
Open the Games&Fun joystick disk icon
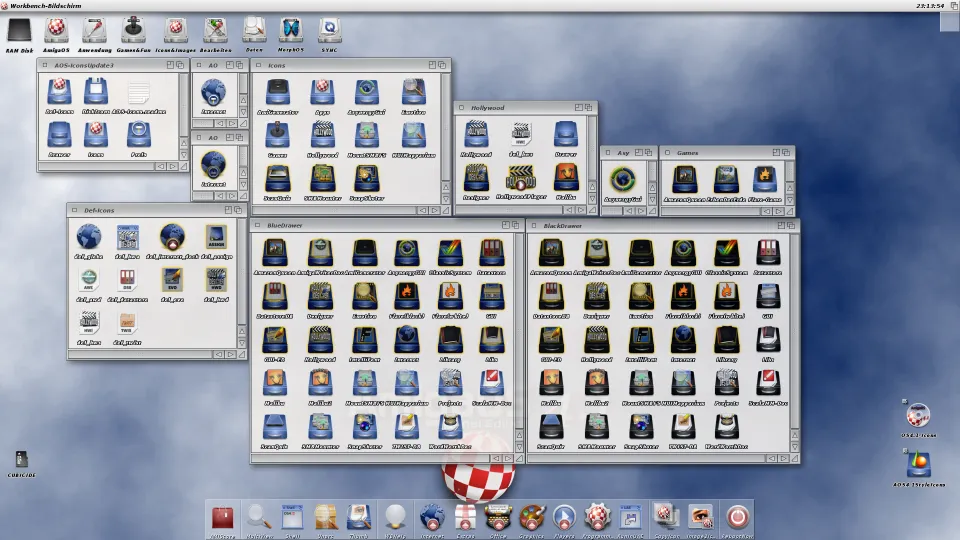tap(132, 30)
